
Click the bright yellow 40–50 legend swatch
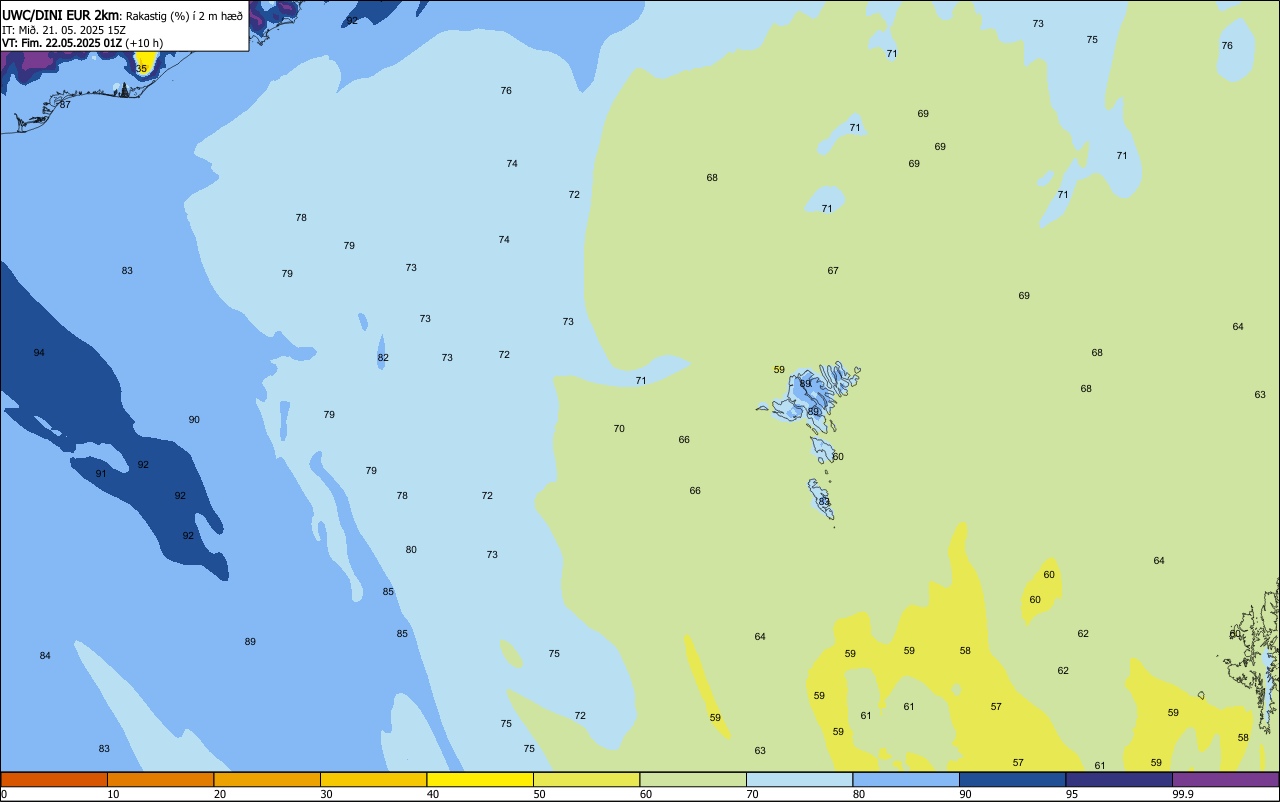click(480, 779)
